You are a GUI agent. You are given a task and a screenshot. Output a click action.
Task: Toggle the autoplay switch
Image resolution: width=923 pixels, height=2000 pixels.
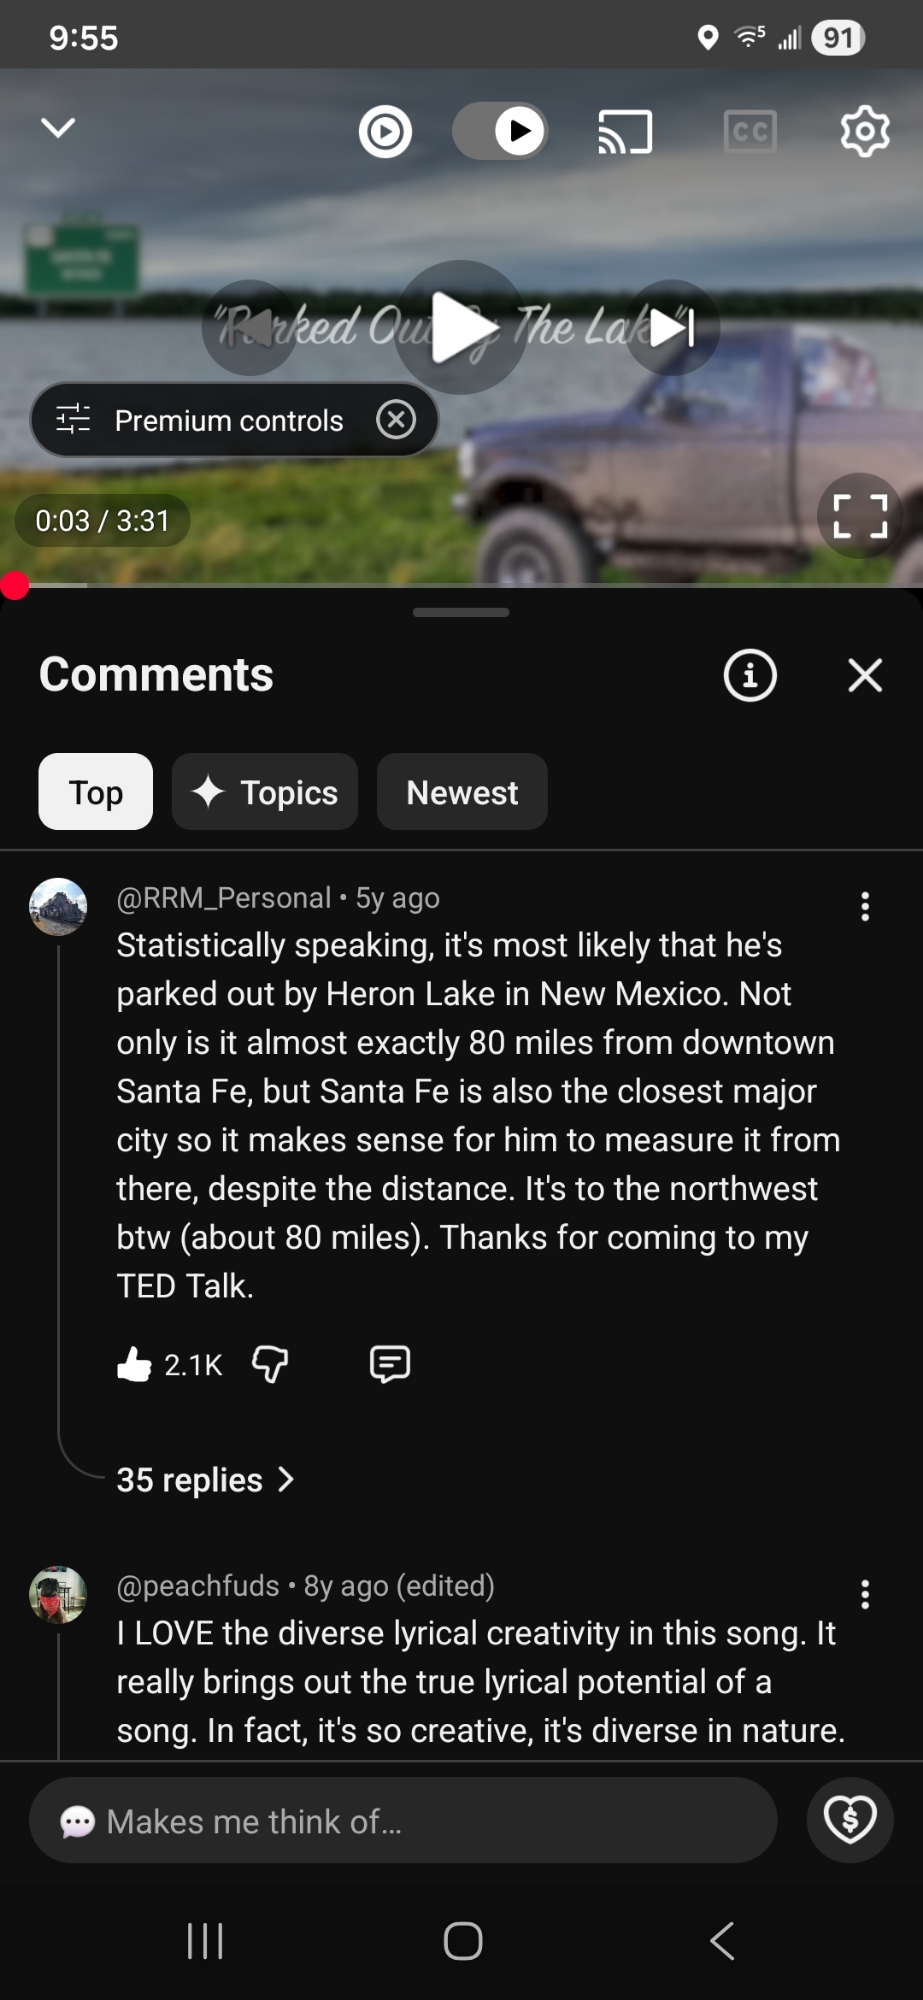click(500, 131)
